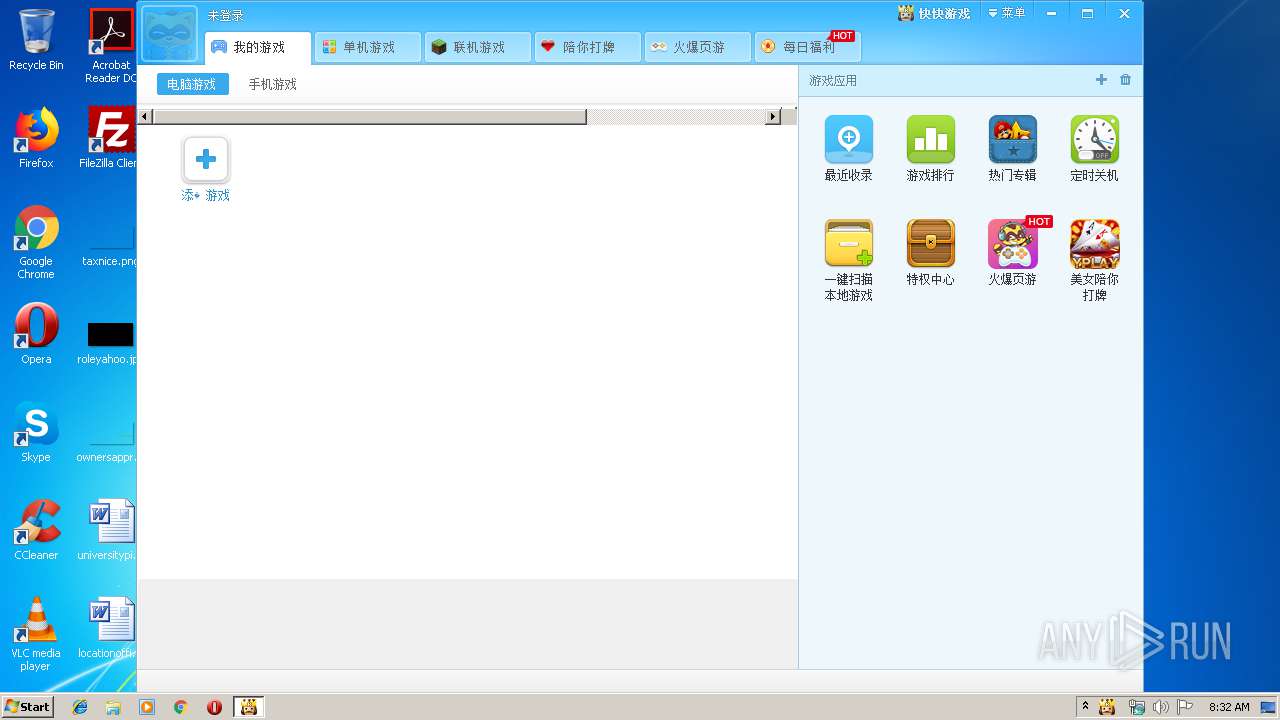1280x720 pixels.
Task: Open the 联机游戏 tab
Action: (x=477, y=47)
